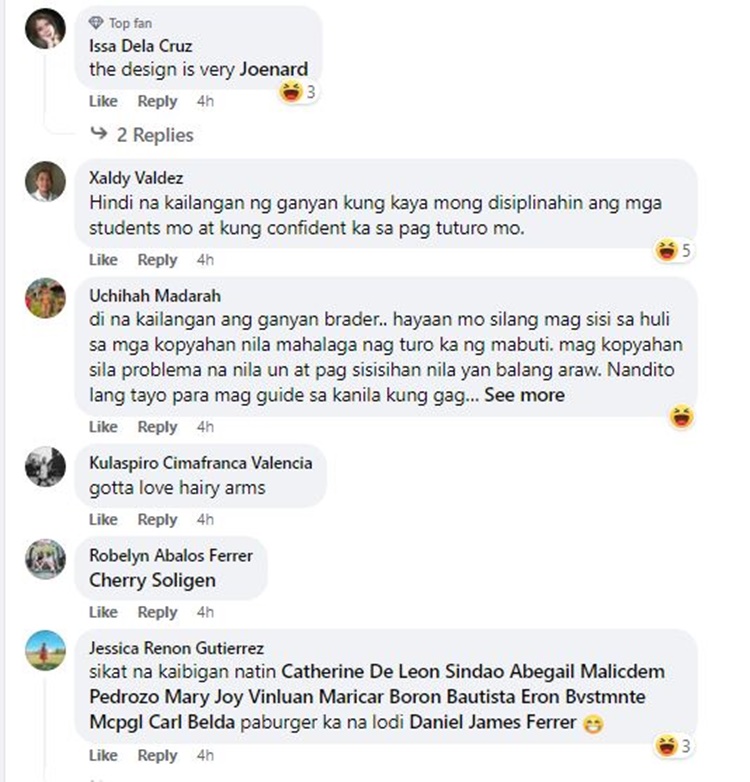Open the tagged Joenard profile link
Viewport: 750px width, 782px height.
click(x=274, y=69)
